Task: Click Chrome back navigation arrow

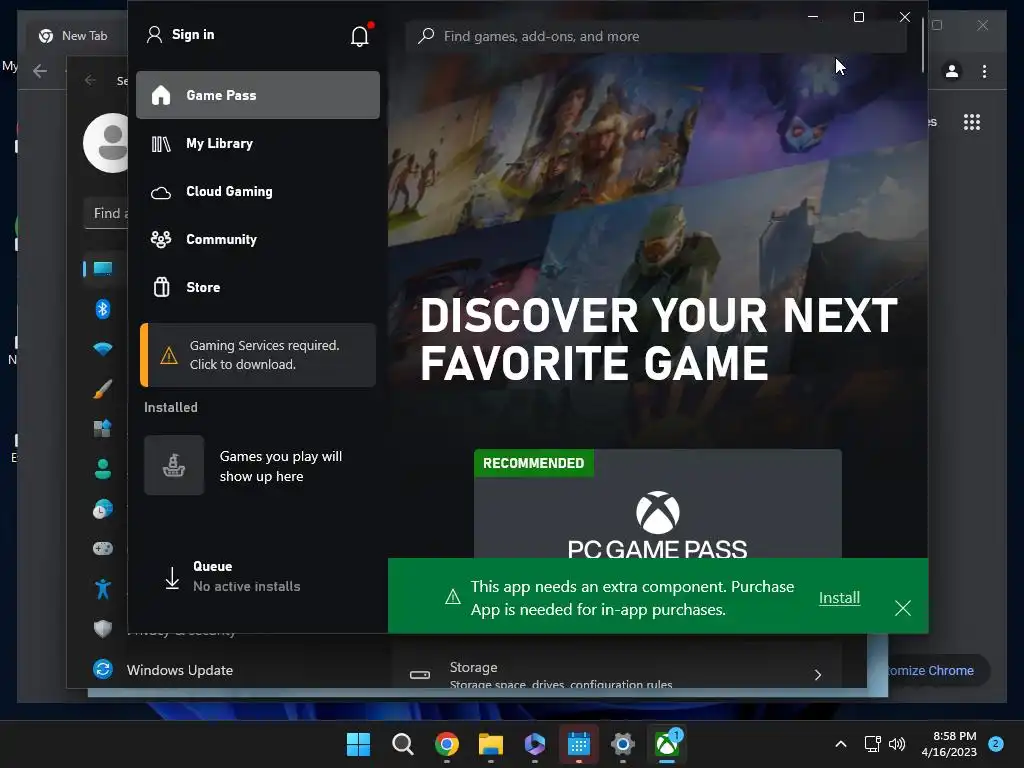Action: coord(40,71)
